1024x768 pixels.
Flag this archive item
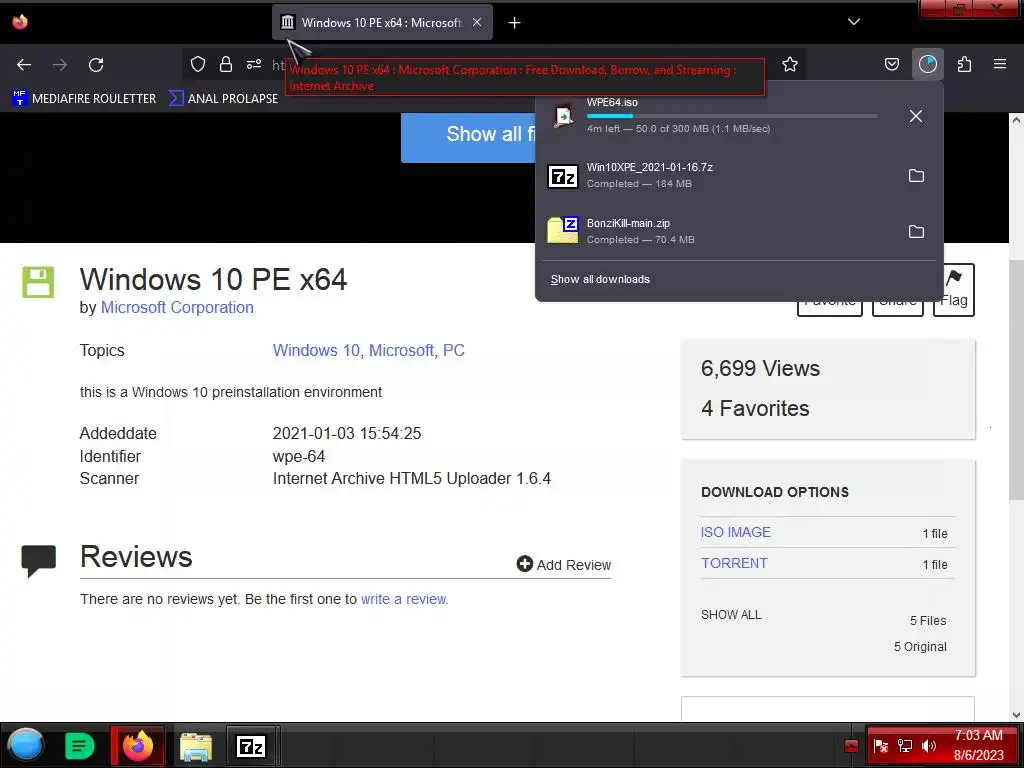[x=953, y=291]
